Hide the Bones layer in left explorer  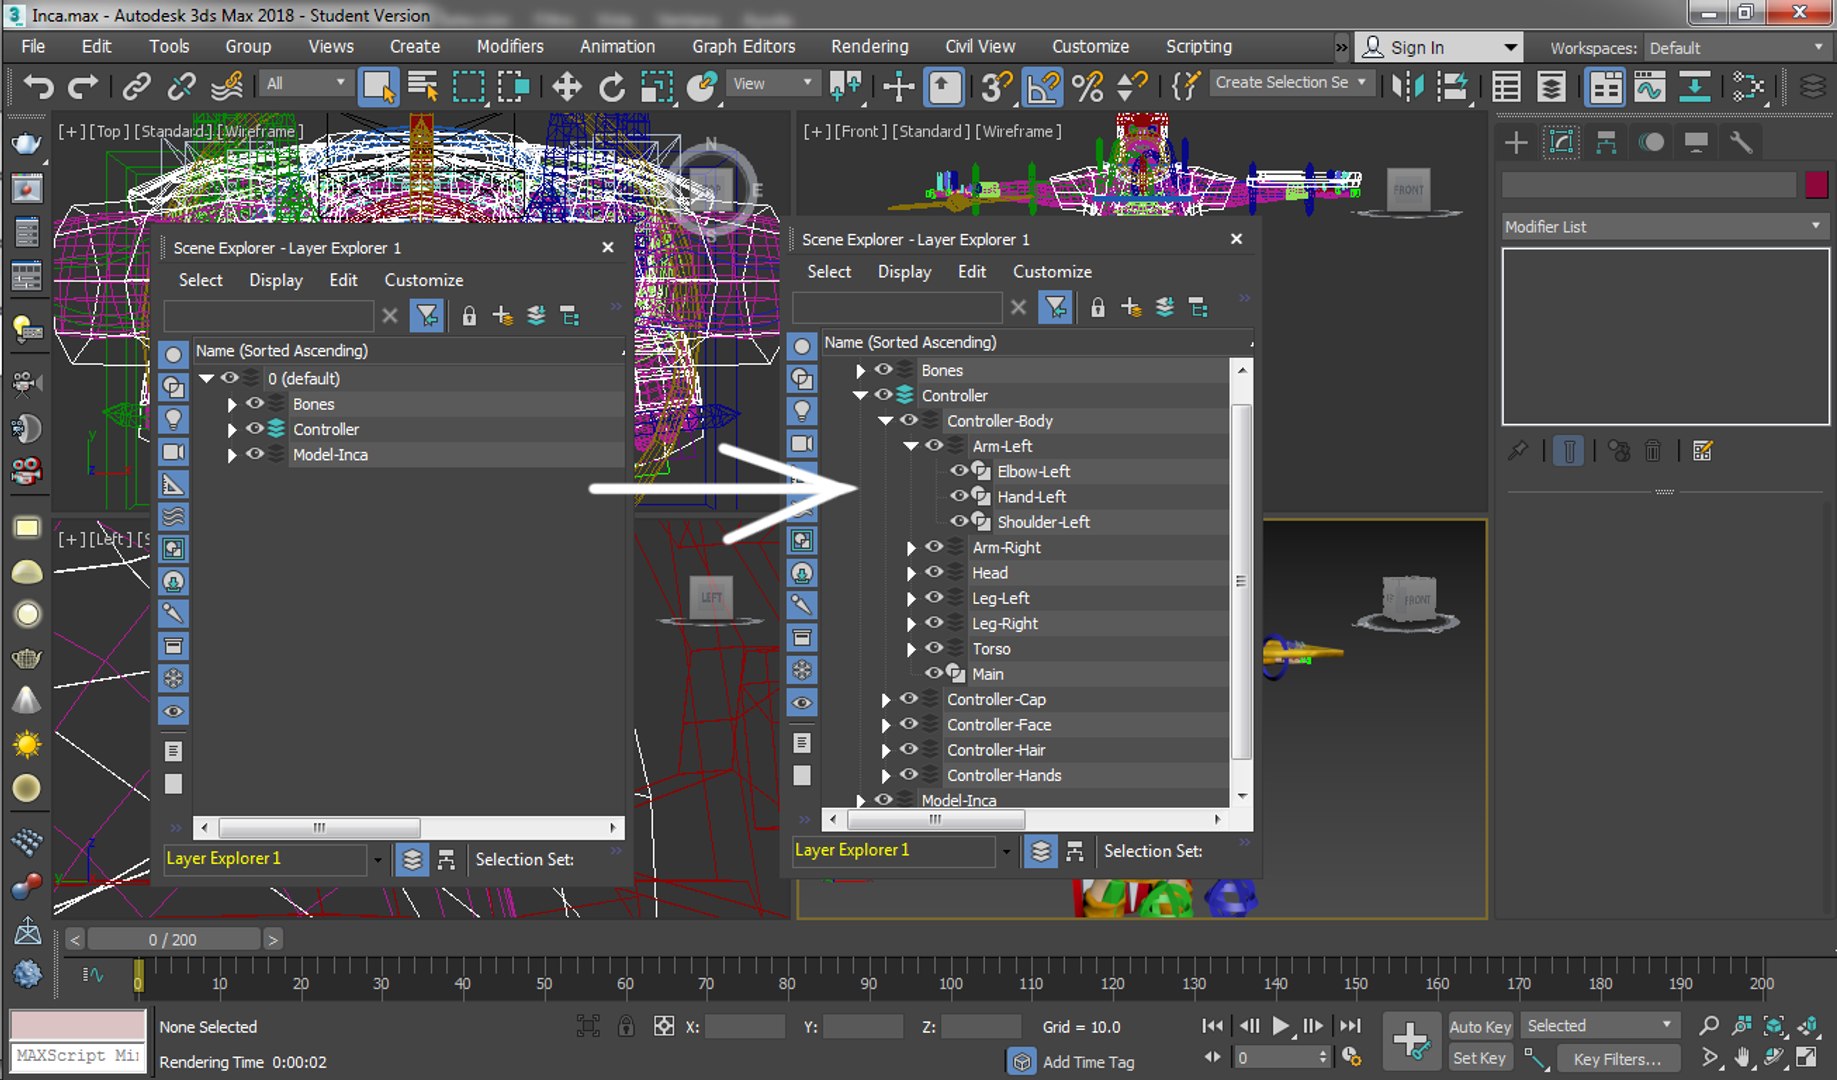click(256, 404)
